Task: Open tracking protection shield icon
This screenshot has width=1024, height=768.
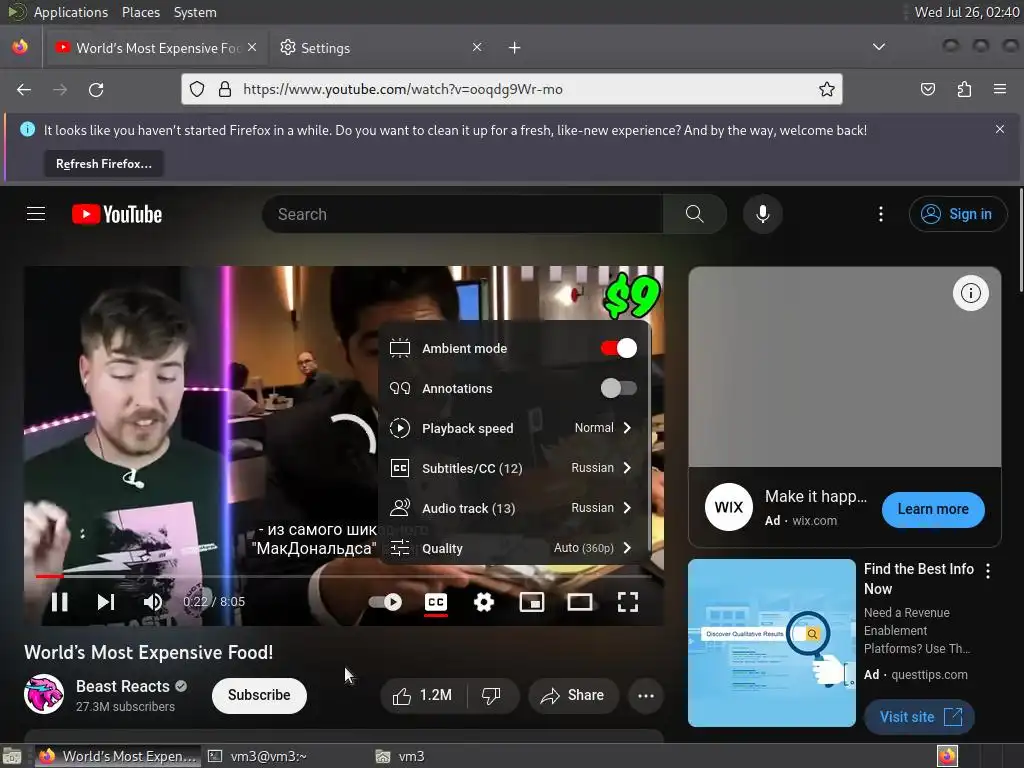Action: 197,89
